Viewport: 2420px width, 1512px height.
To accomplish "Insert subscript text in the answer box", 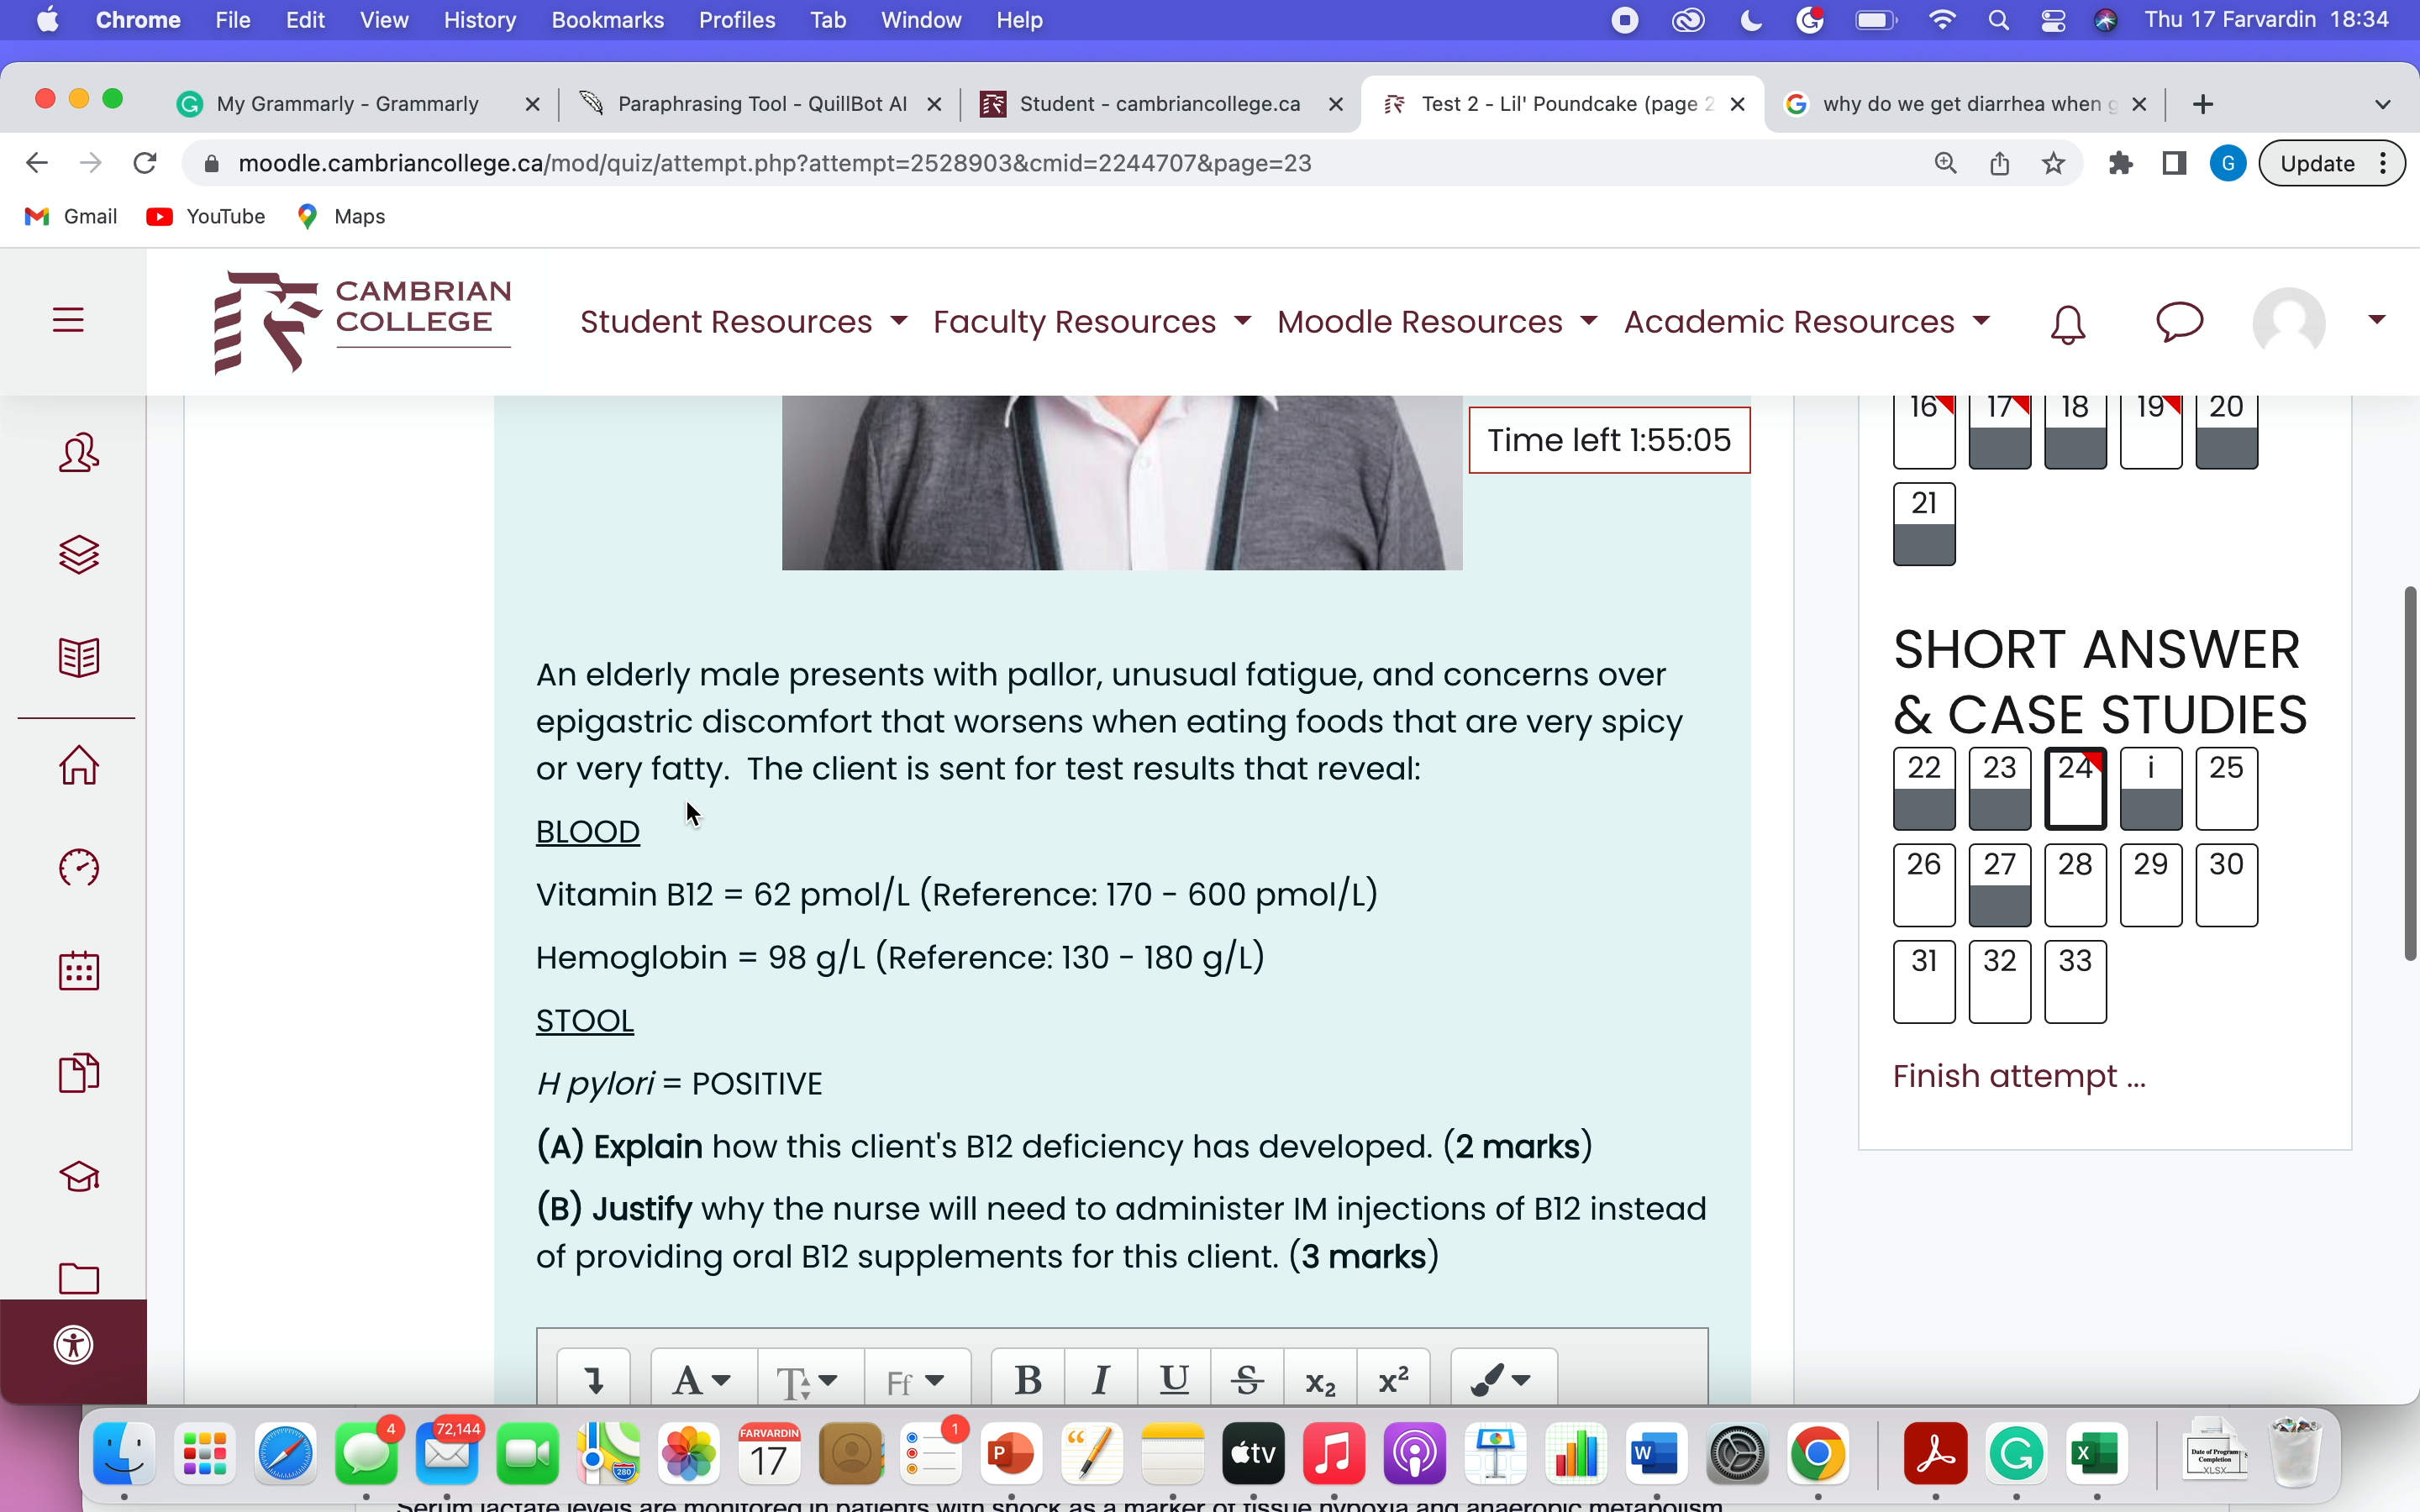I will pyautogui.click(x=1319, y=1380).
